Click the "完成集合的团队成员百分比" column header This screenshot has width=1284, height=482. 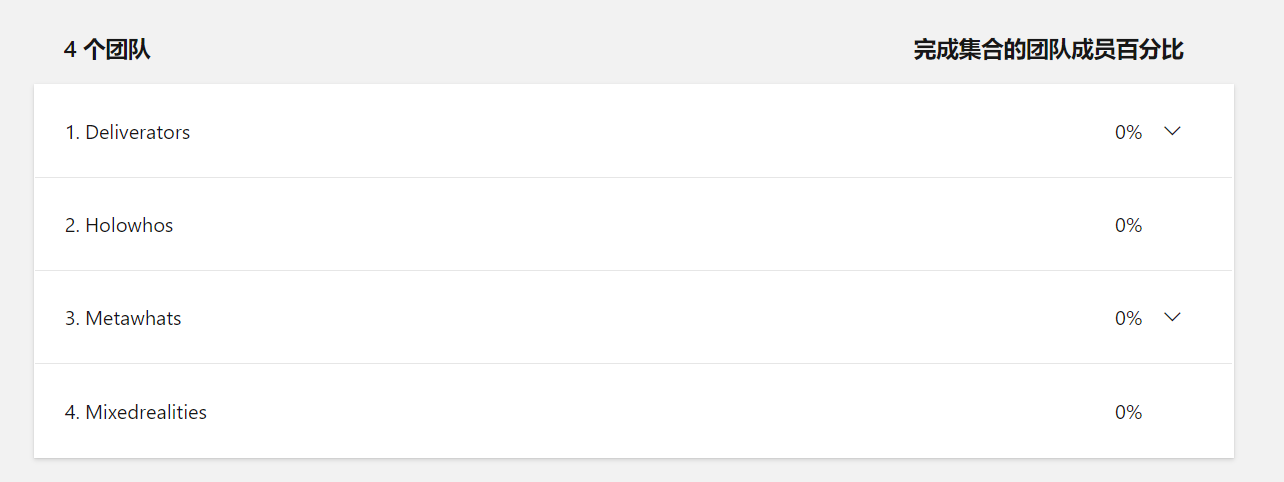[x=1048, y=50]
